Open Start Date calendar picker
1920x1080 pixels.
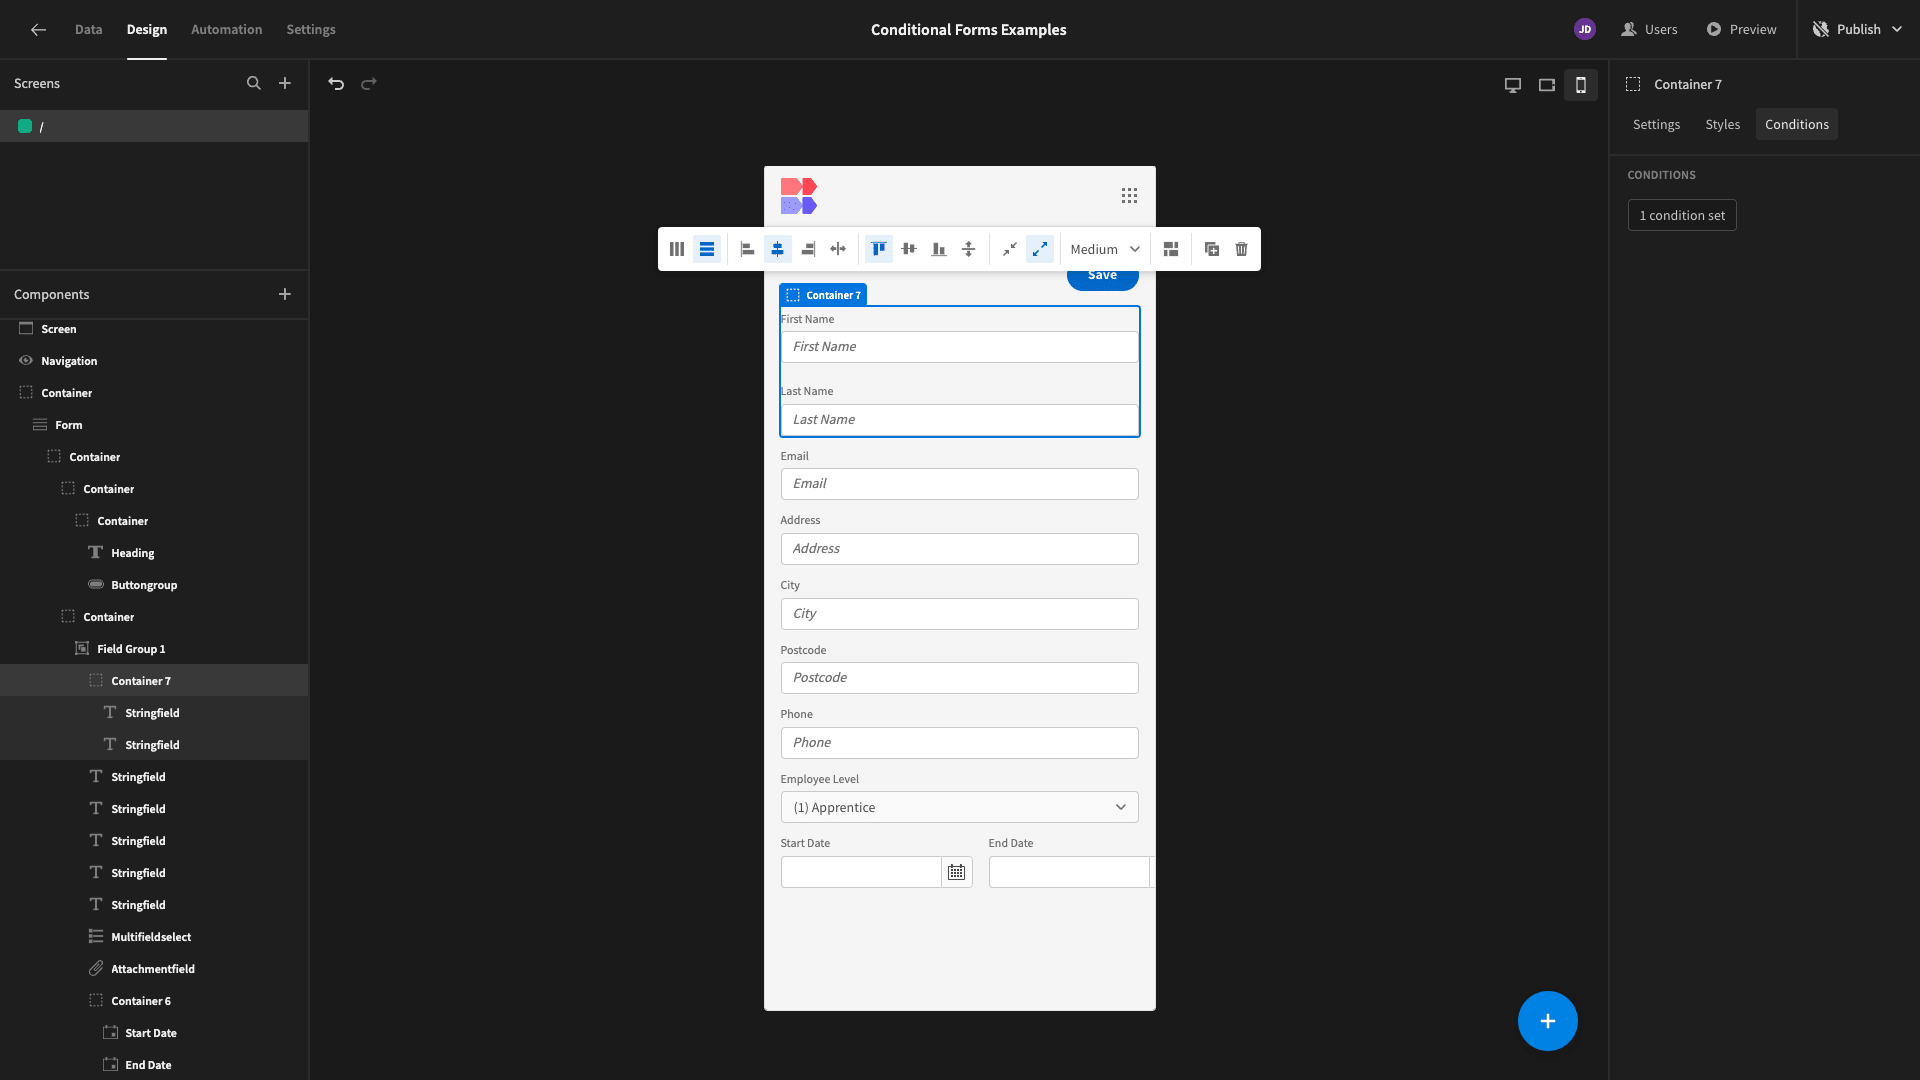[x=957, y=872]
